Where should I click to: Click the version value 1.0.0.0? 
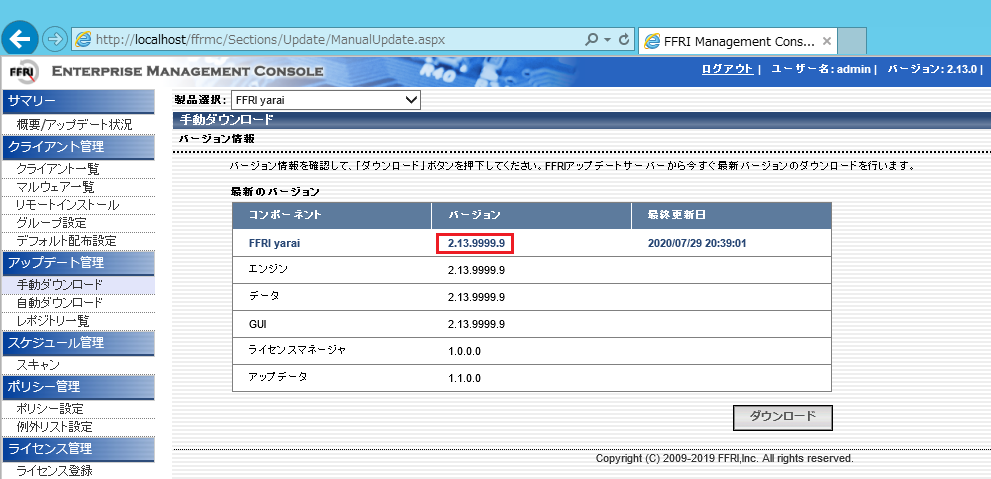[465, 351]
